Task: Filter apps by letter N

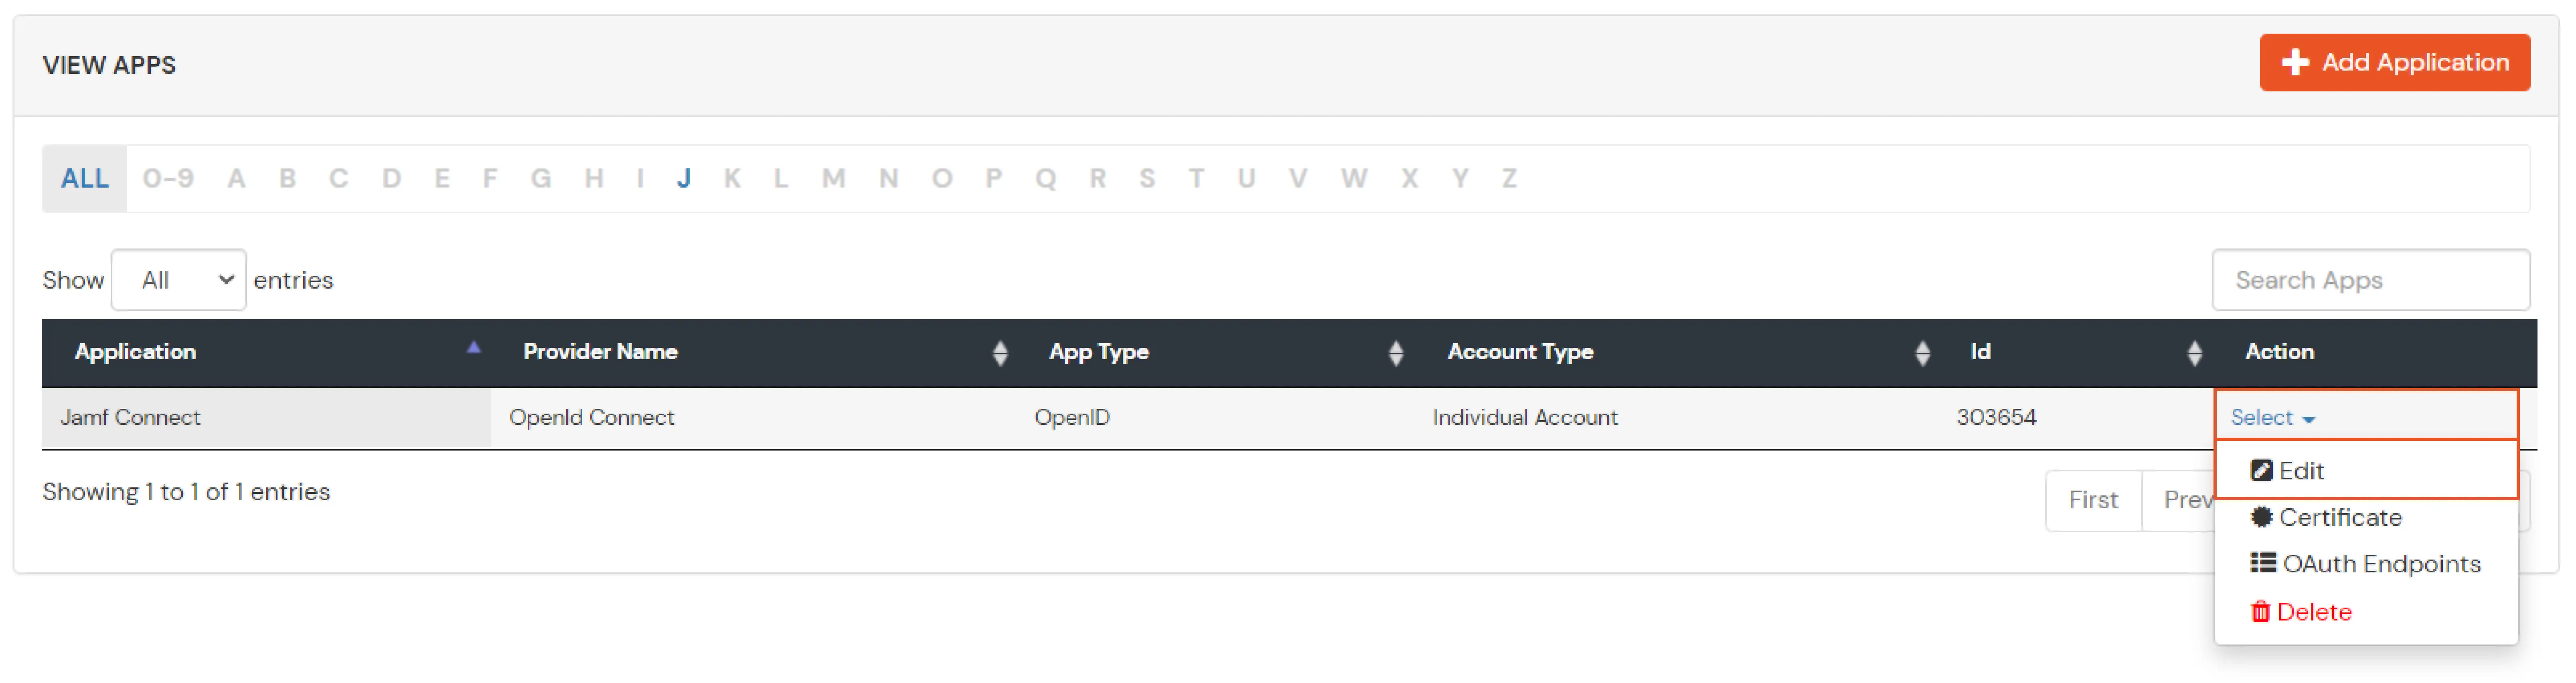Action: coord(889,179)
